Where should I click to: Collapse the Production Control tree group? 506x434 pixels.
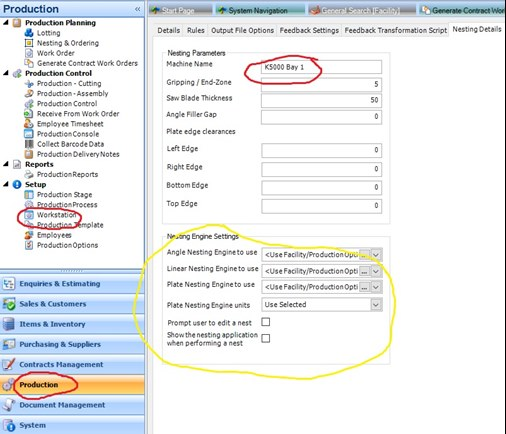[x=6, y=73]
